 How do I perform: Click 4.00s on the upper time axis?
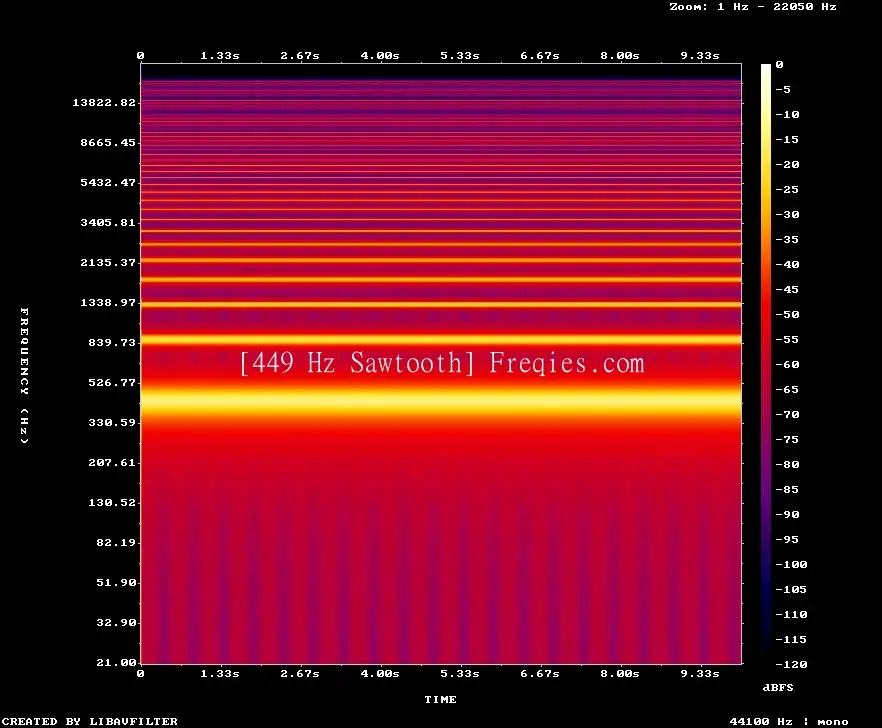click(380, 56)
